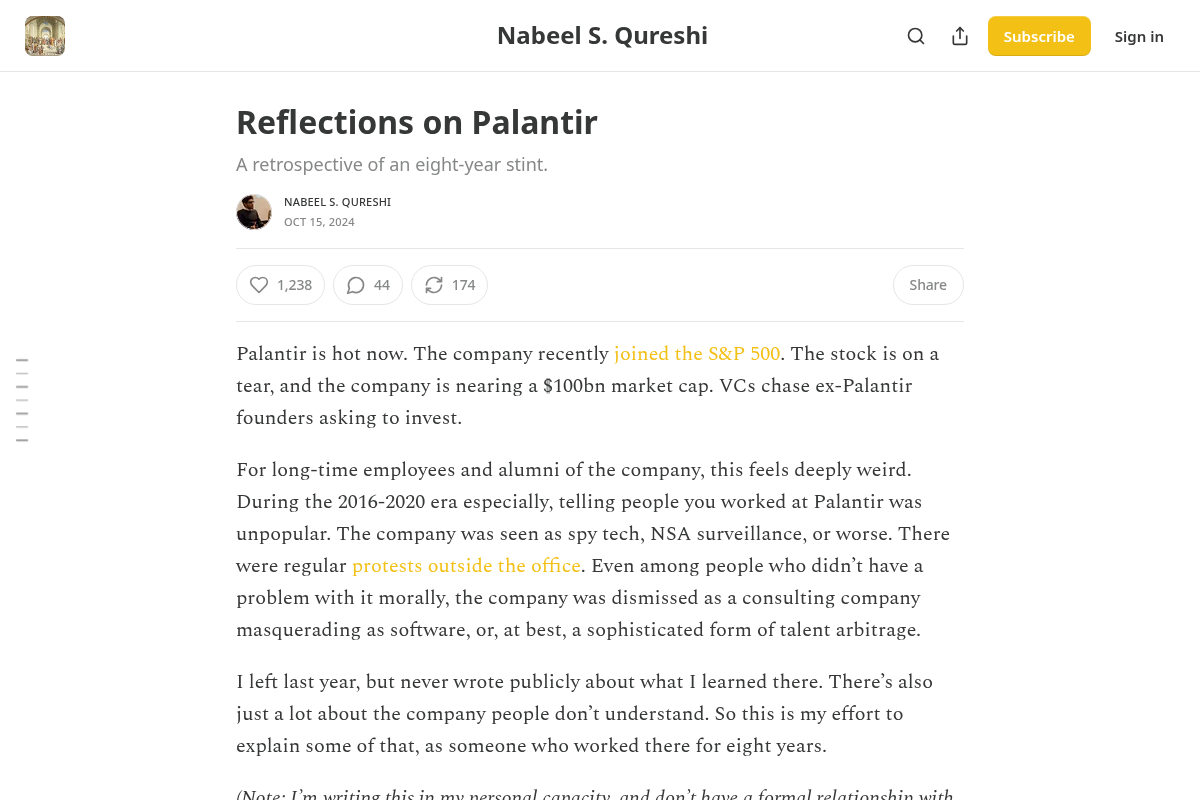Screen dimensions: 1200x800
Task: Open the 'protests outside the office' link
Action: click(466, 566)
